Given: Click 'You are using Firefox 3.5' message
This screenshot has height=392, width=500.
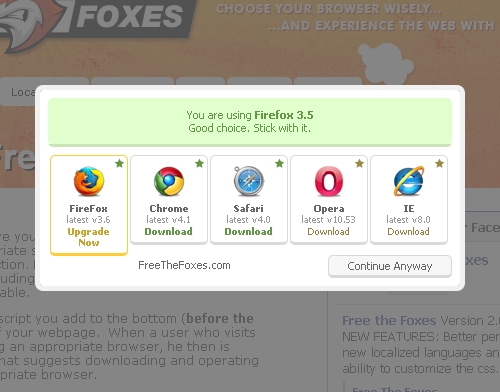Looking at the screenshot, I should pyautogui.click(x=250, y=115).
